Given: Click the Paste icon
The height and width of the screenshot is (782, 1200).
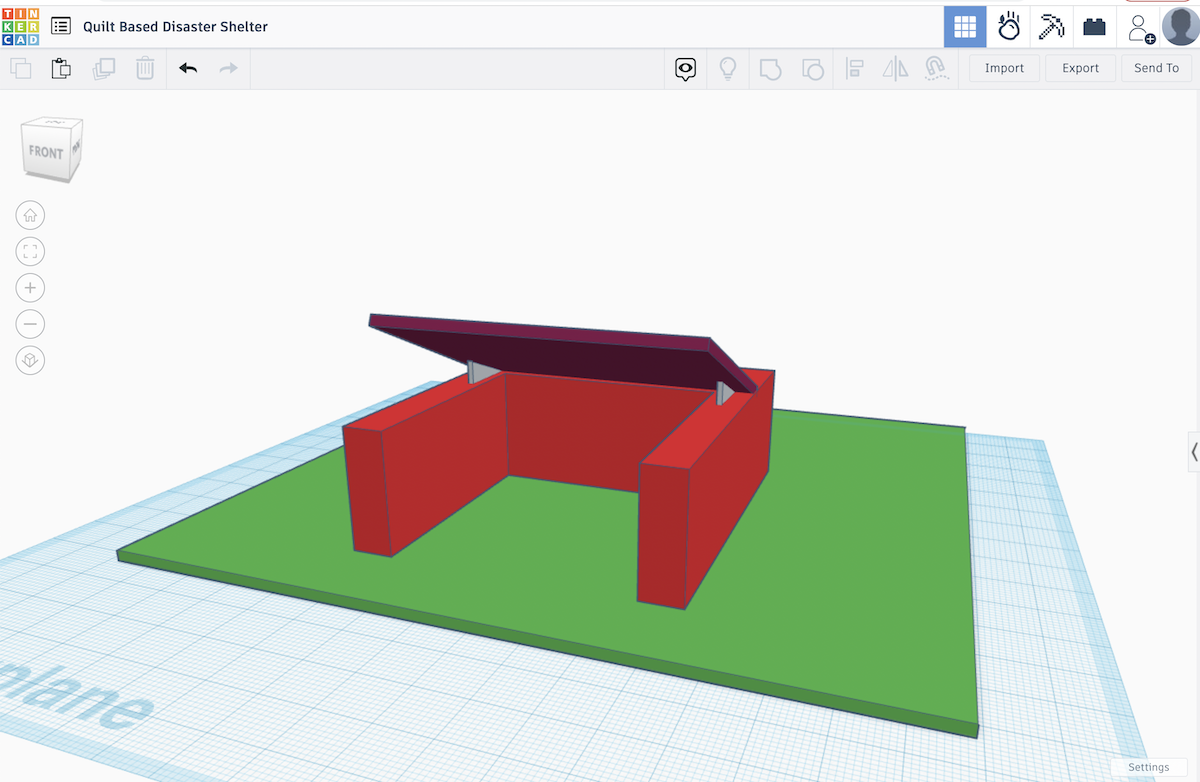Looking at the screenshot, I should pyautogui.click(x=60, y=68).
